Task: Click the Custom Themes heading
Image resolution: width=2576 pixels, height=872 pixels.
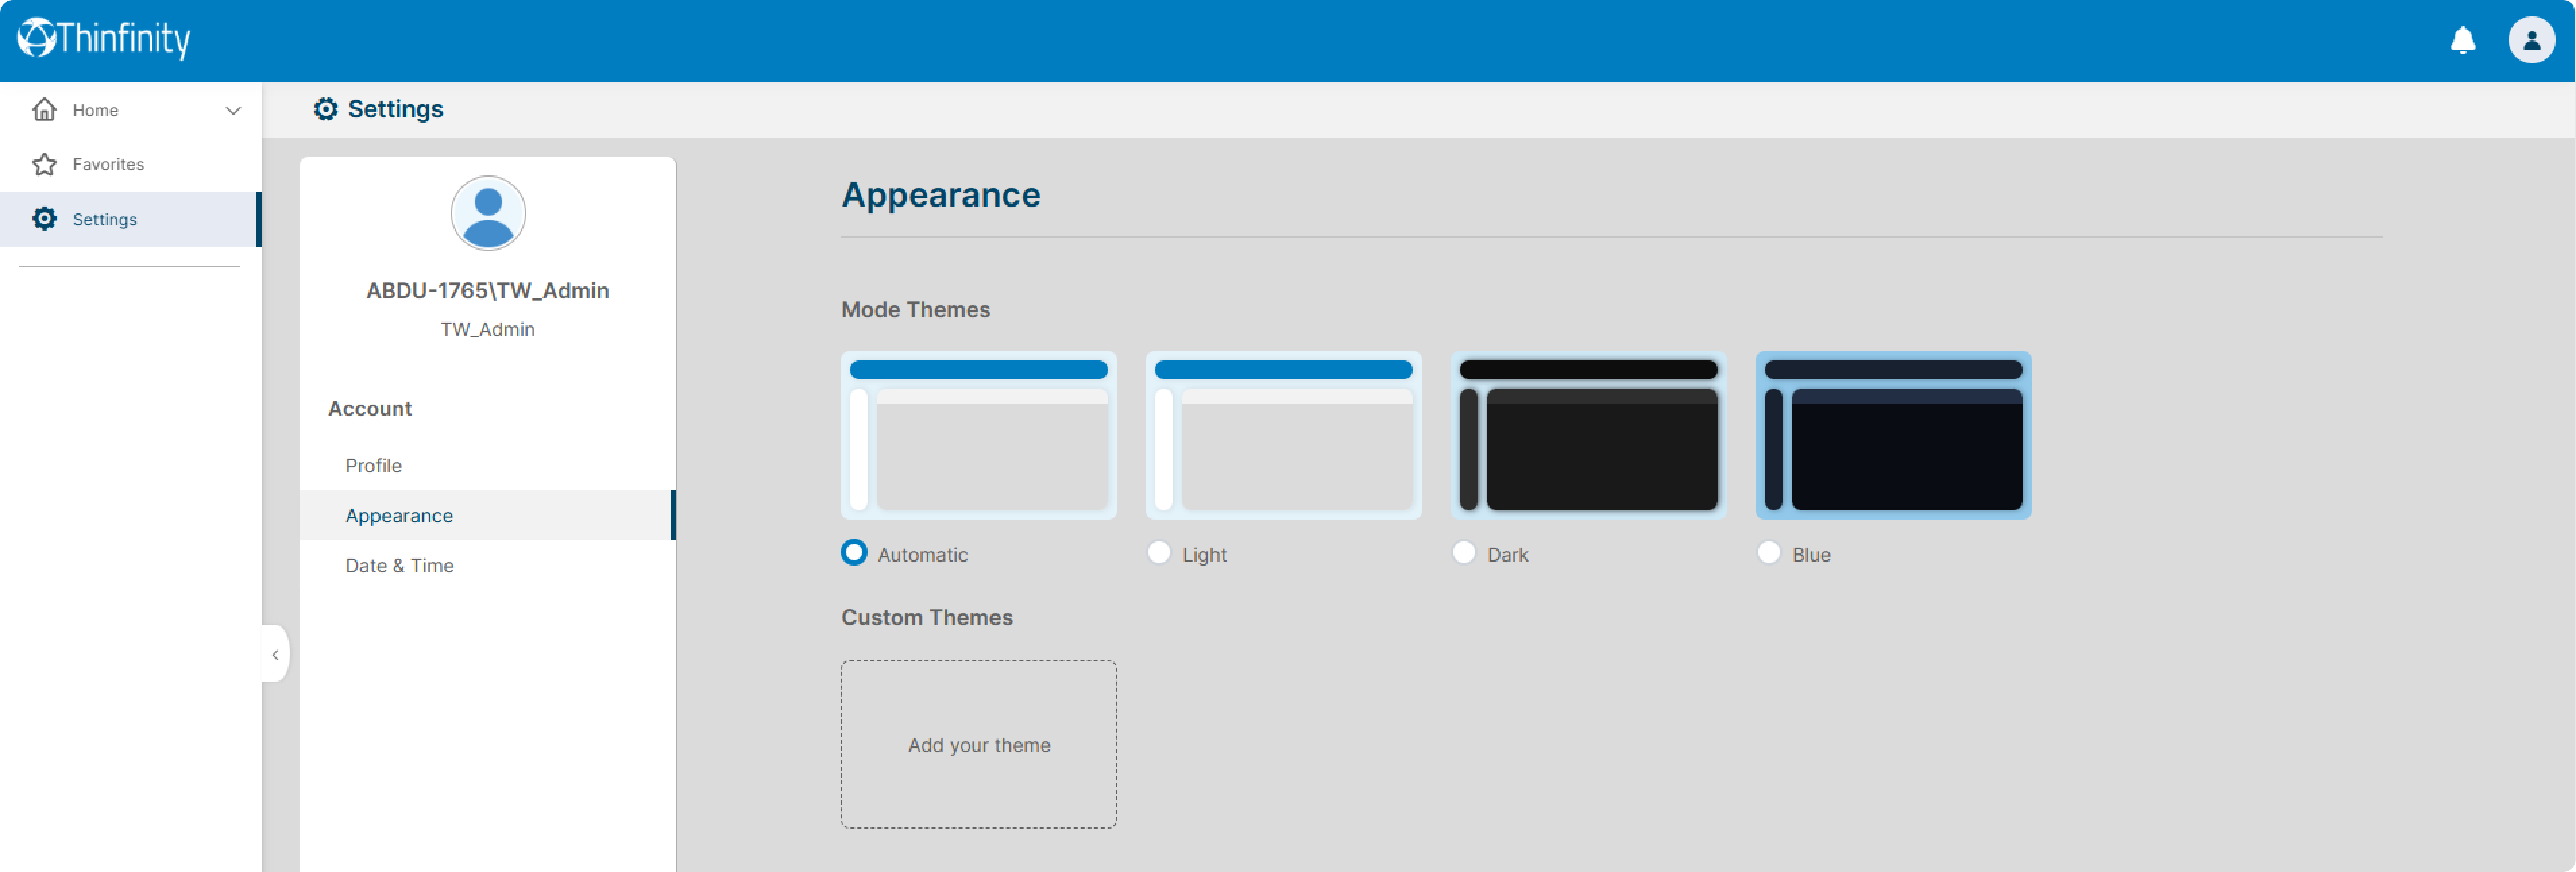Action: point(927,617)
